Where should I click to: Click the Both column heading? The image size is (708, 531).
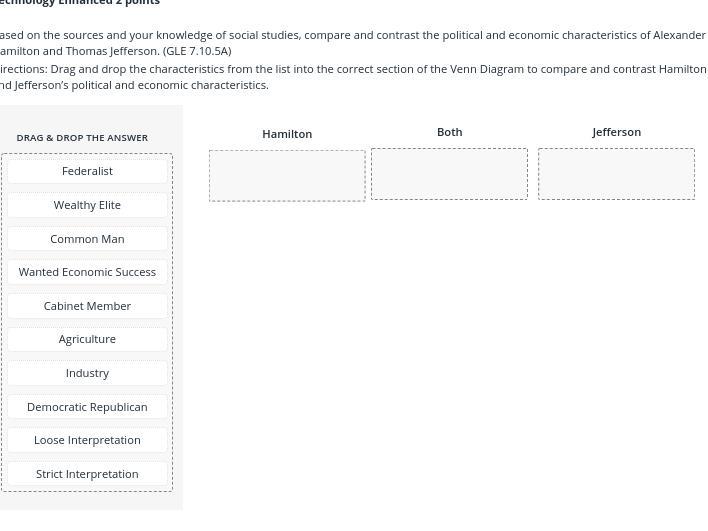[449, 132]
